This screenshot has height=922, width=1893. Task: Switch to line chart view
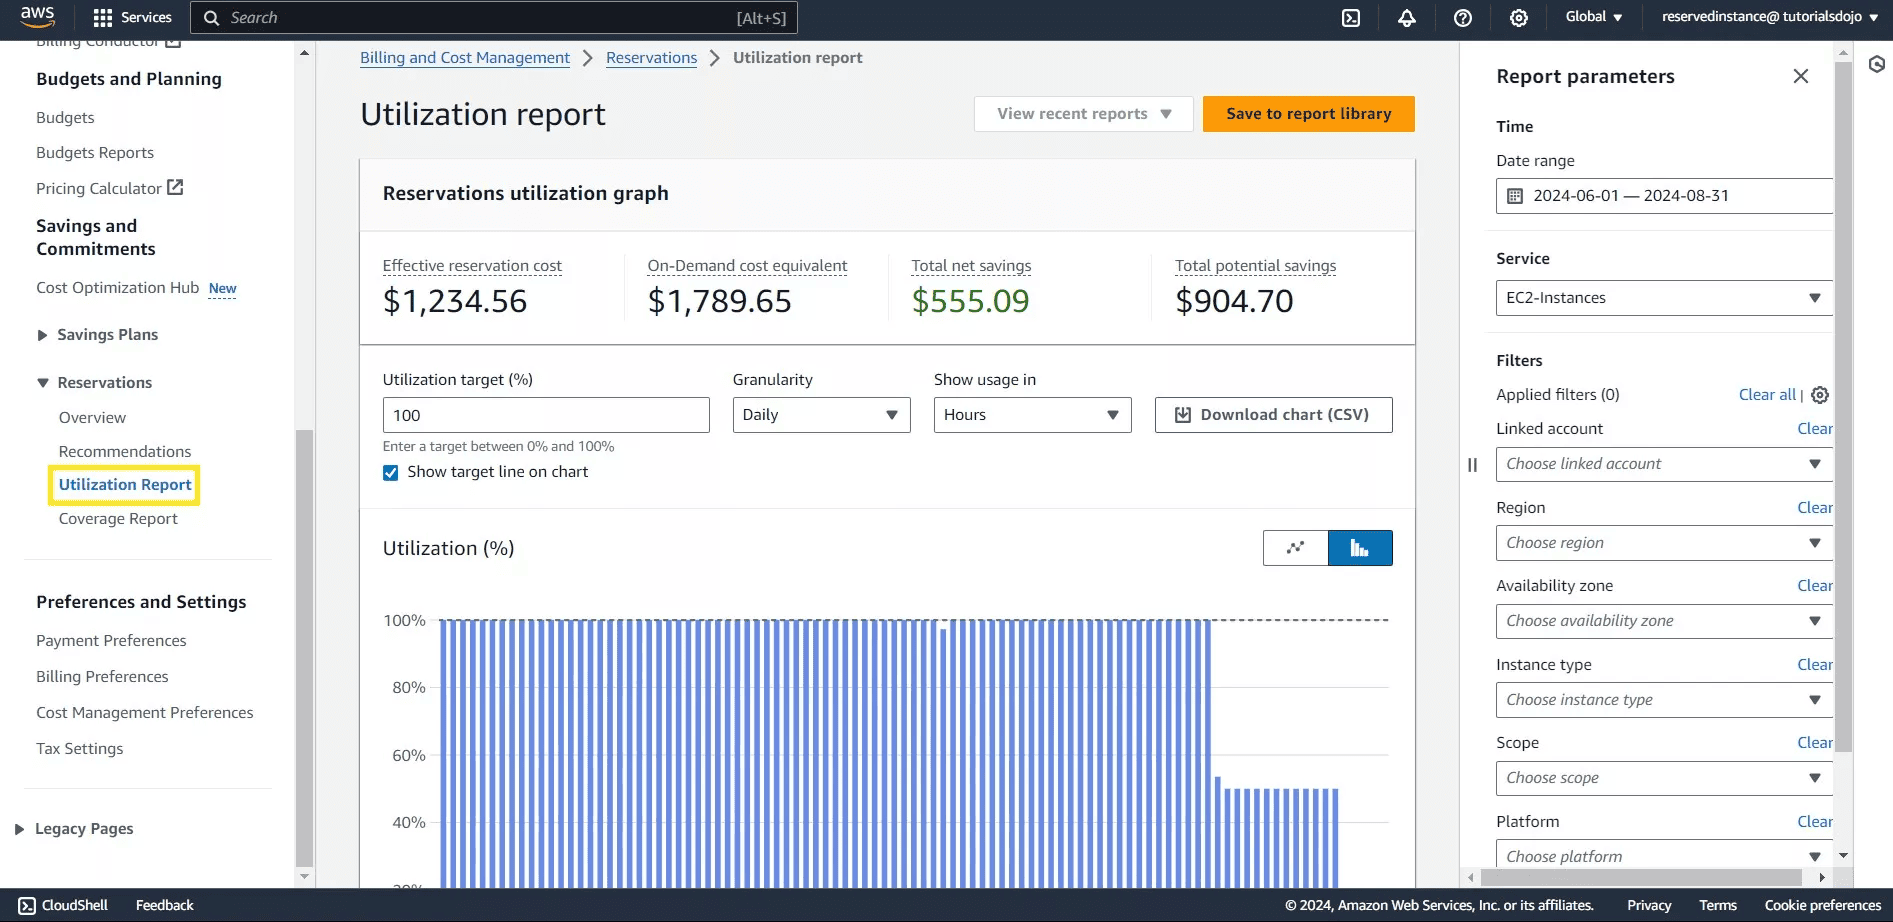click(x=1295, y=548)
